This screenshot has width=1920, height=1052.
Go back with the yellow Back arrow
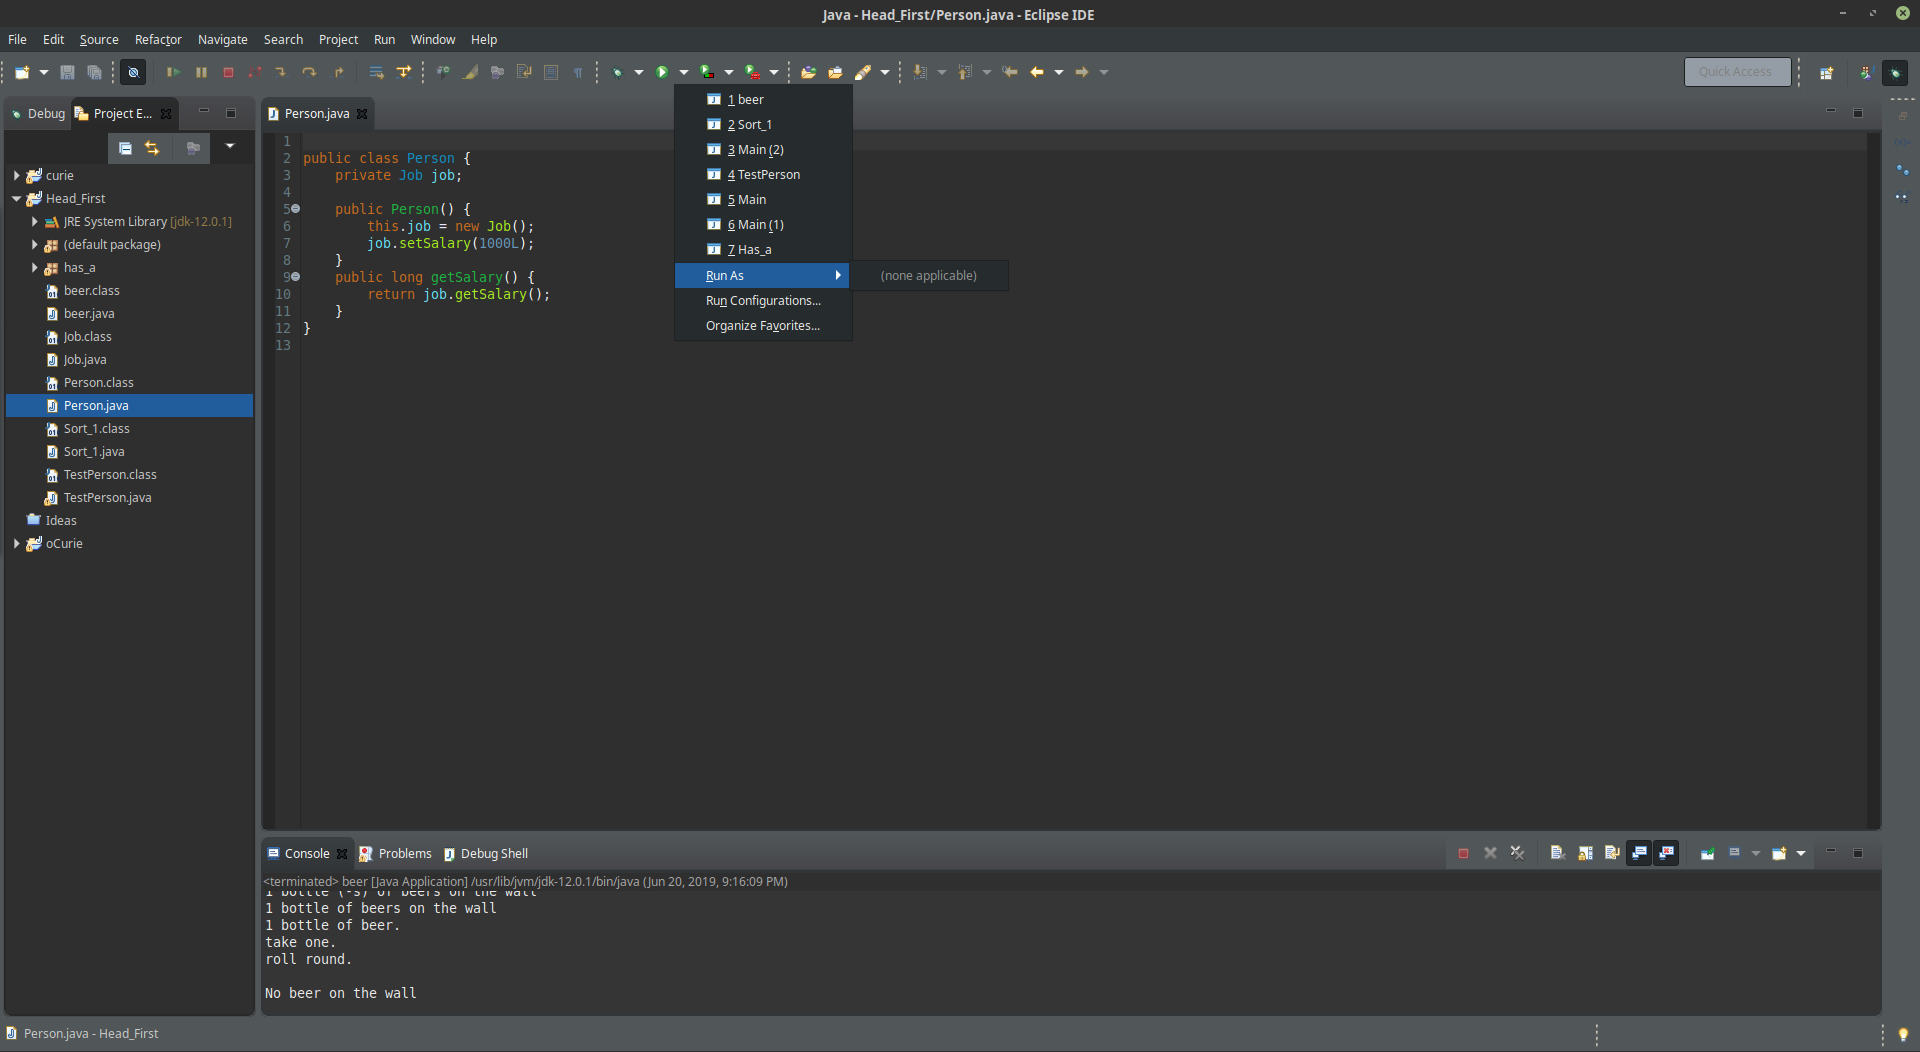pyautogui.click(x=1037, y=72)
